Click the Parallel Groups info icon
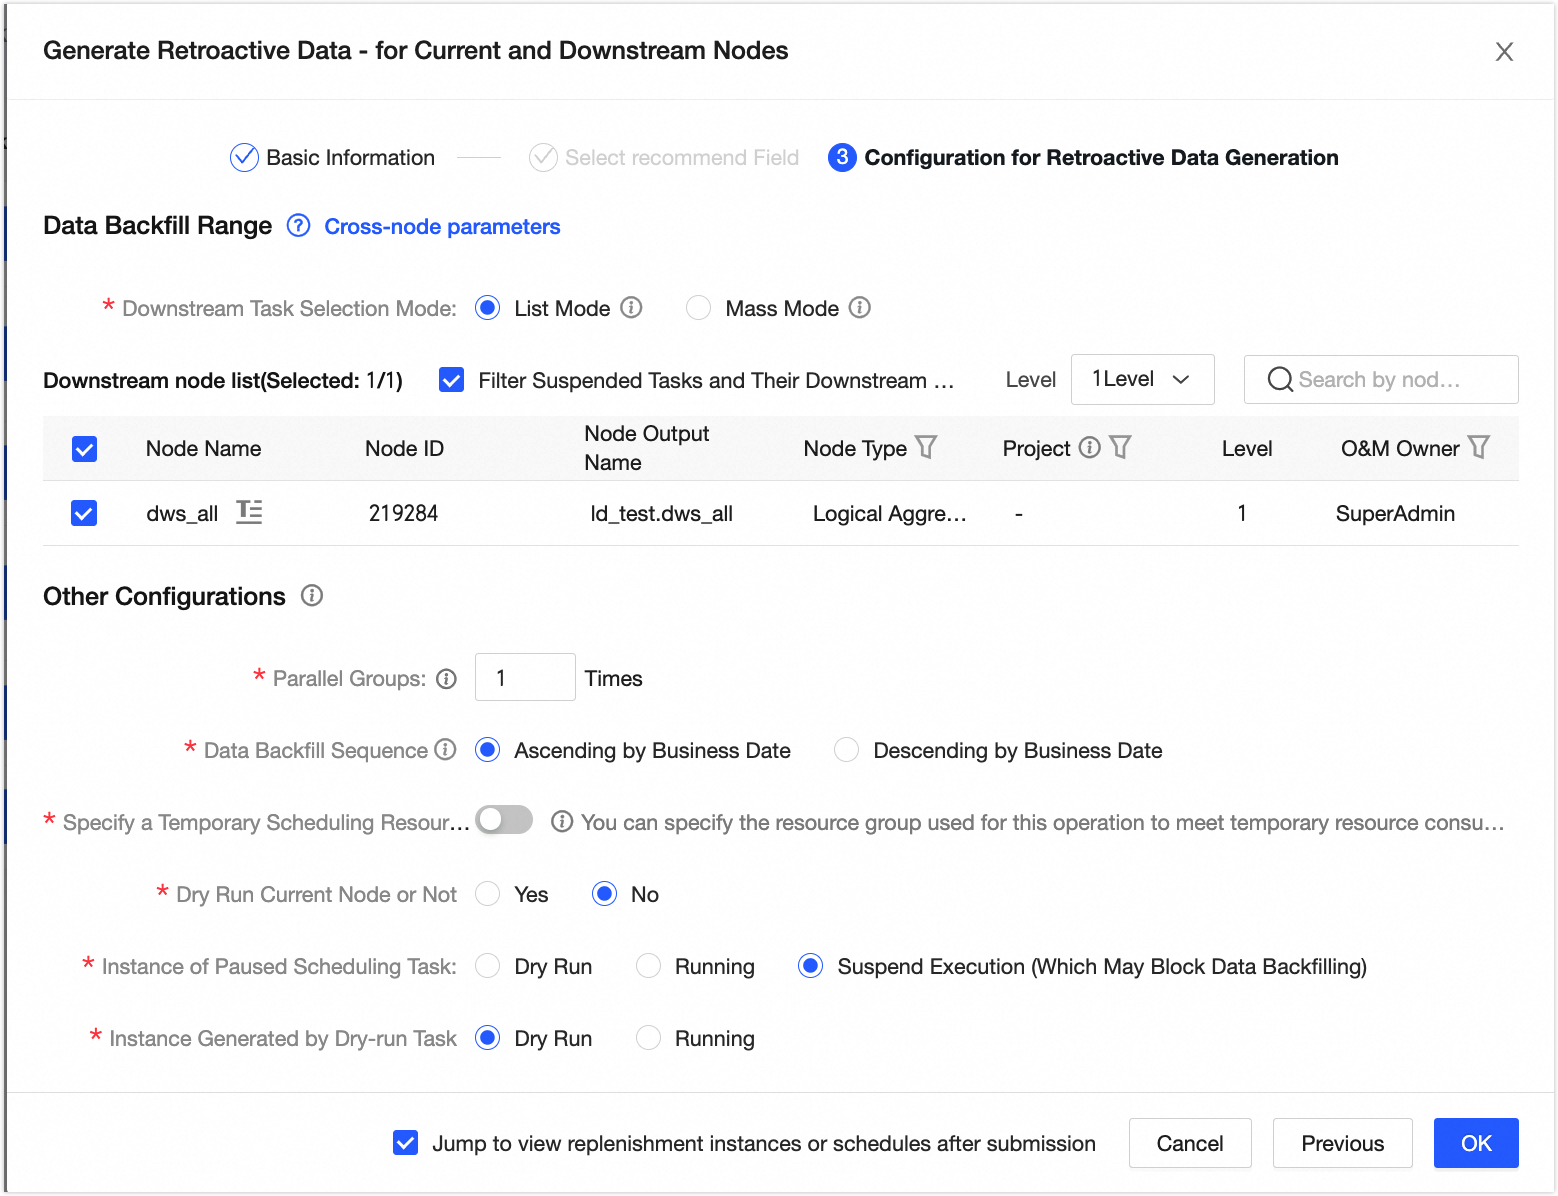 click(447, 679)
